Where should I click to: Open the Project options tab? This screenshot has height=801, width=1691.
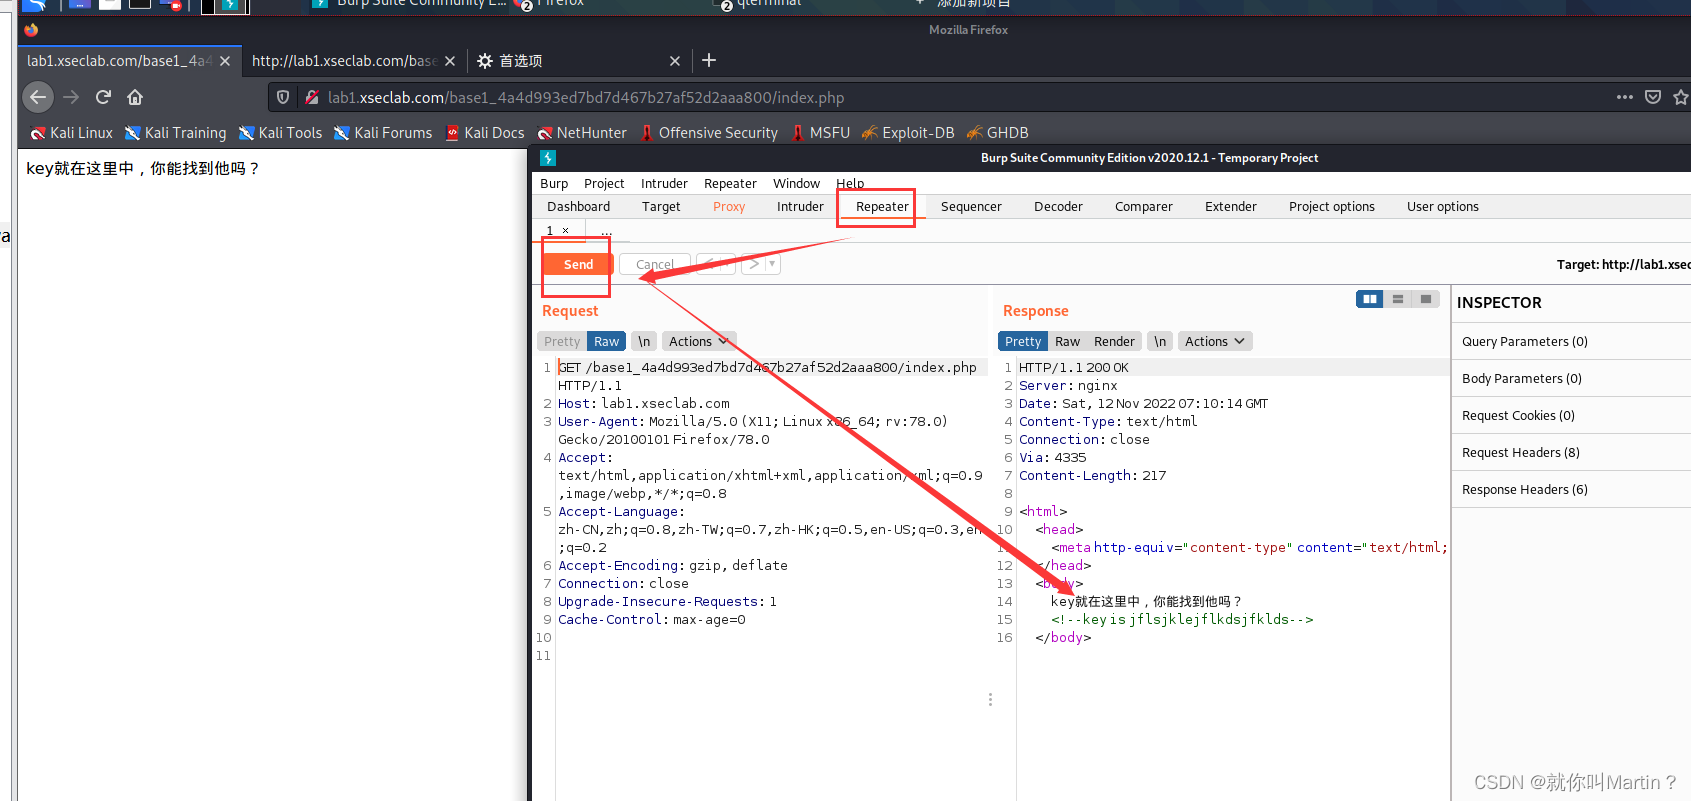1332,206
